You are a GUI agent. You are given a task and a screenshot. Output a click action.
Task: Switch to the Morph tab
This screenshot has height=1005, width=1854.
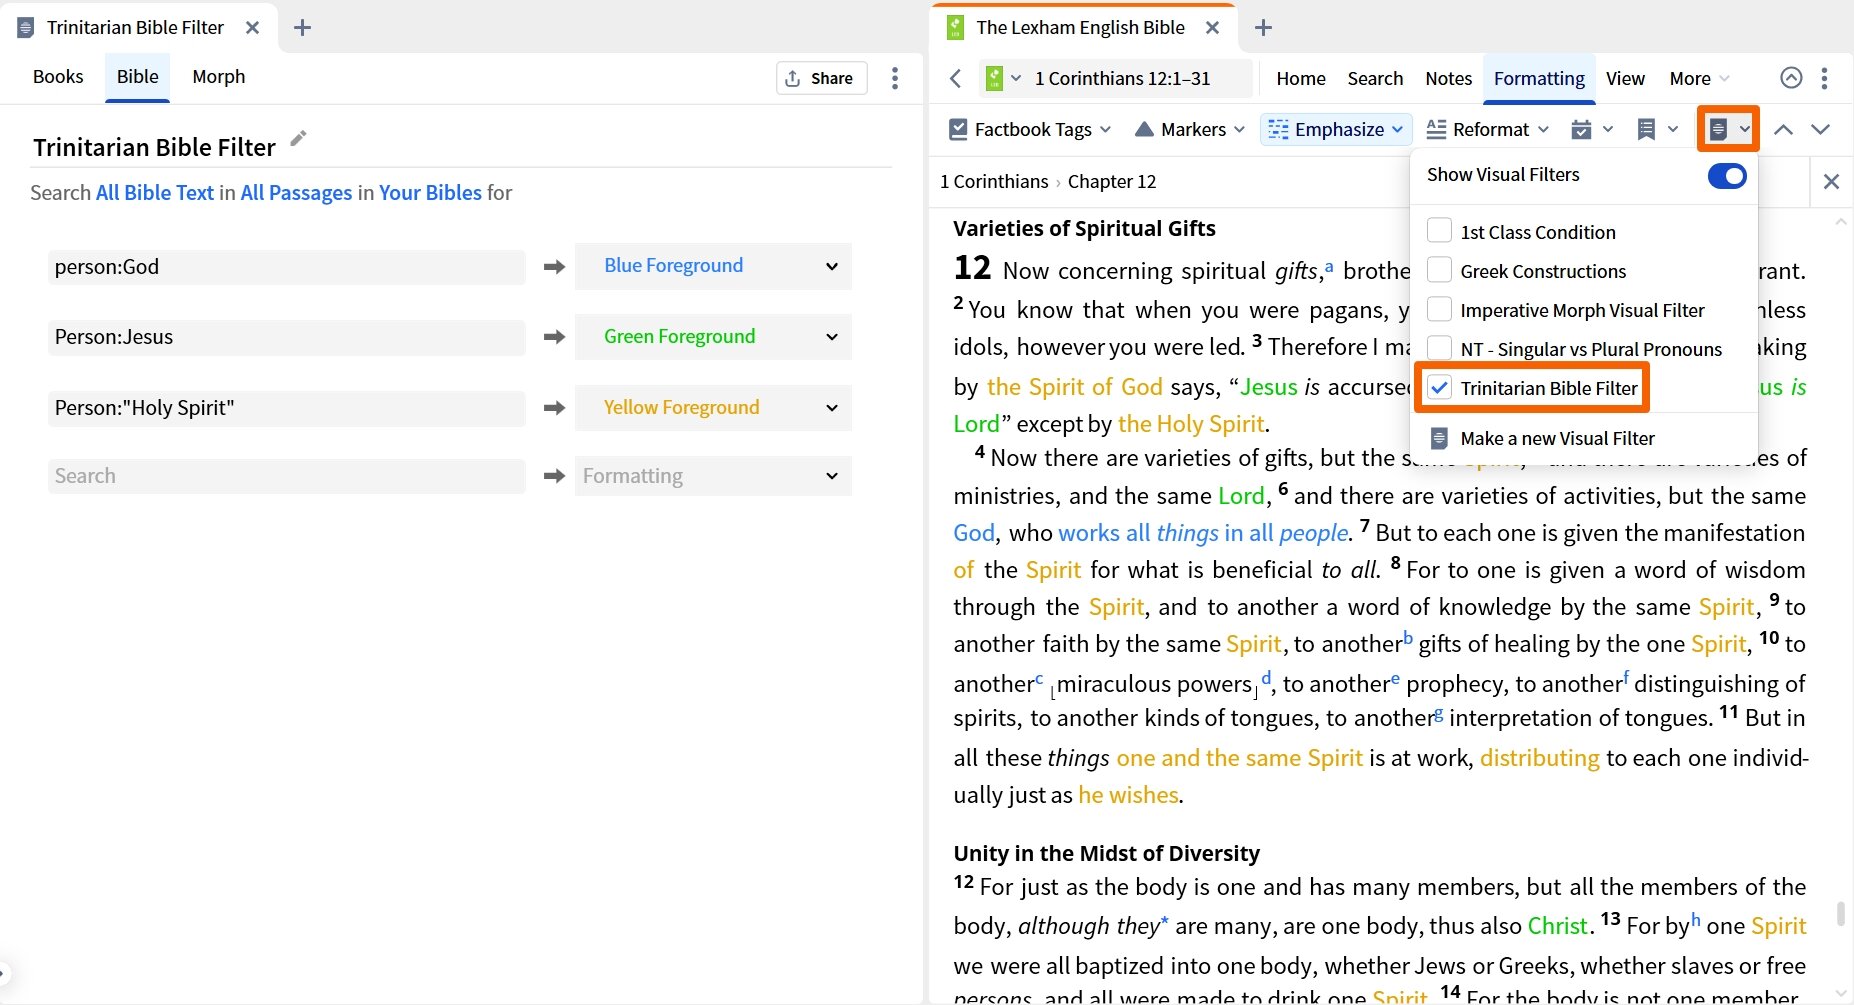219,77
